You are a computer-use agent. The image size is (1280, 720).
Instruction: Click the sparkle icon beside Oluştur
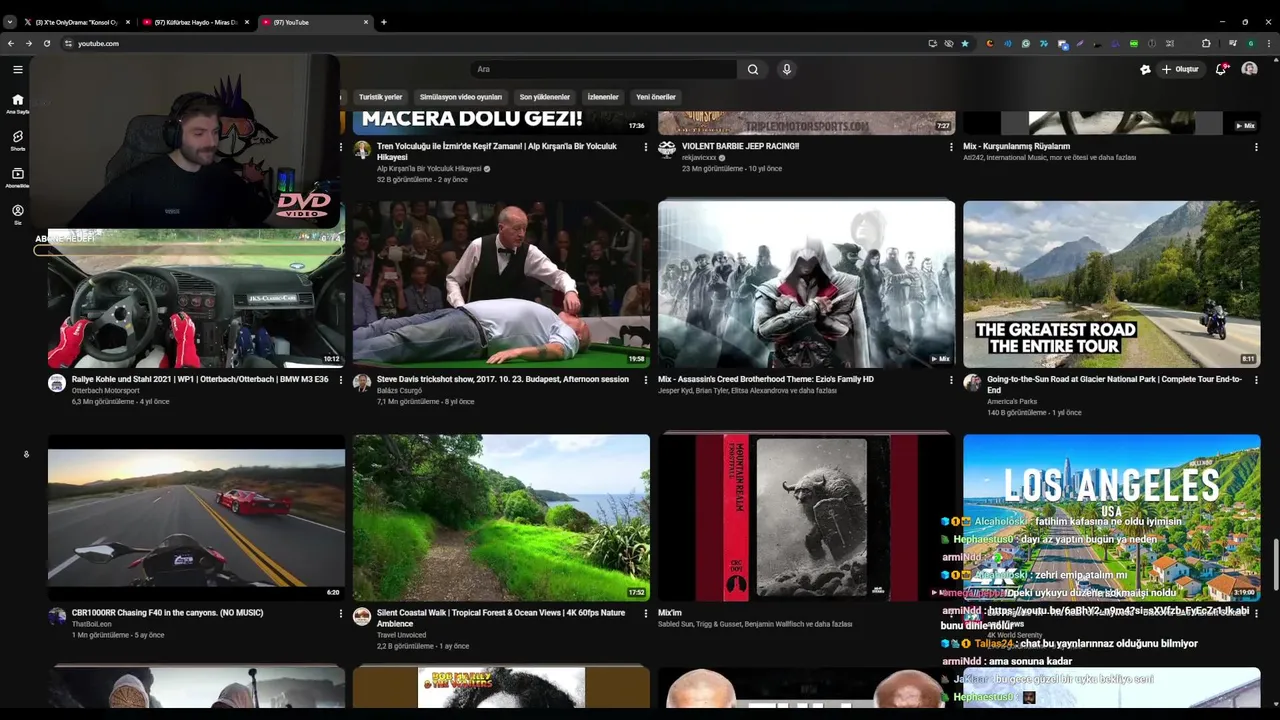(x=1145, y=69)
